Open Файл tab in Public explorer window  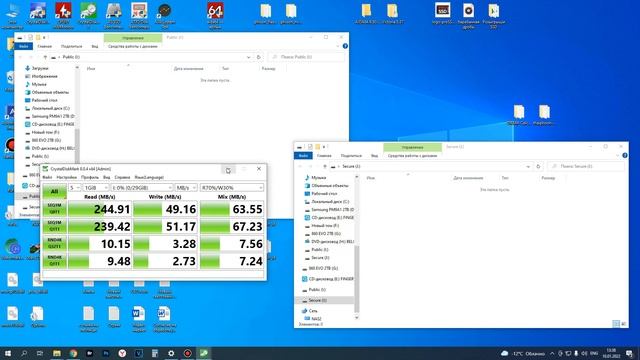coord(24,47)
